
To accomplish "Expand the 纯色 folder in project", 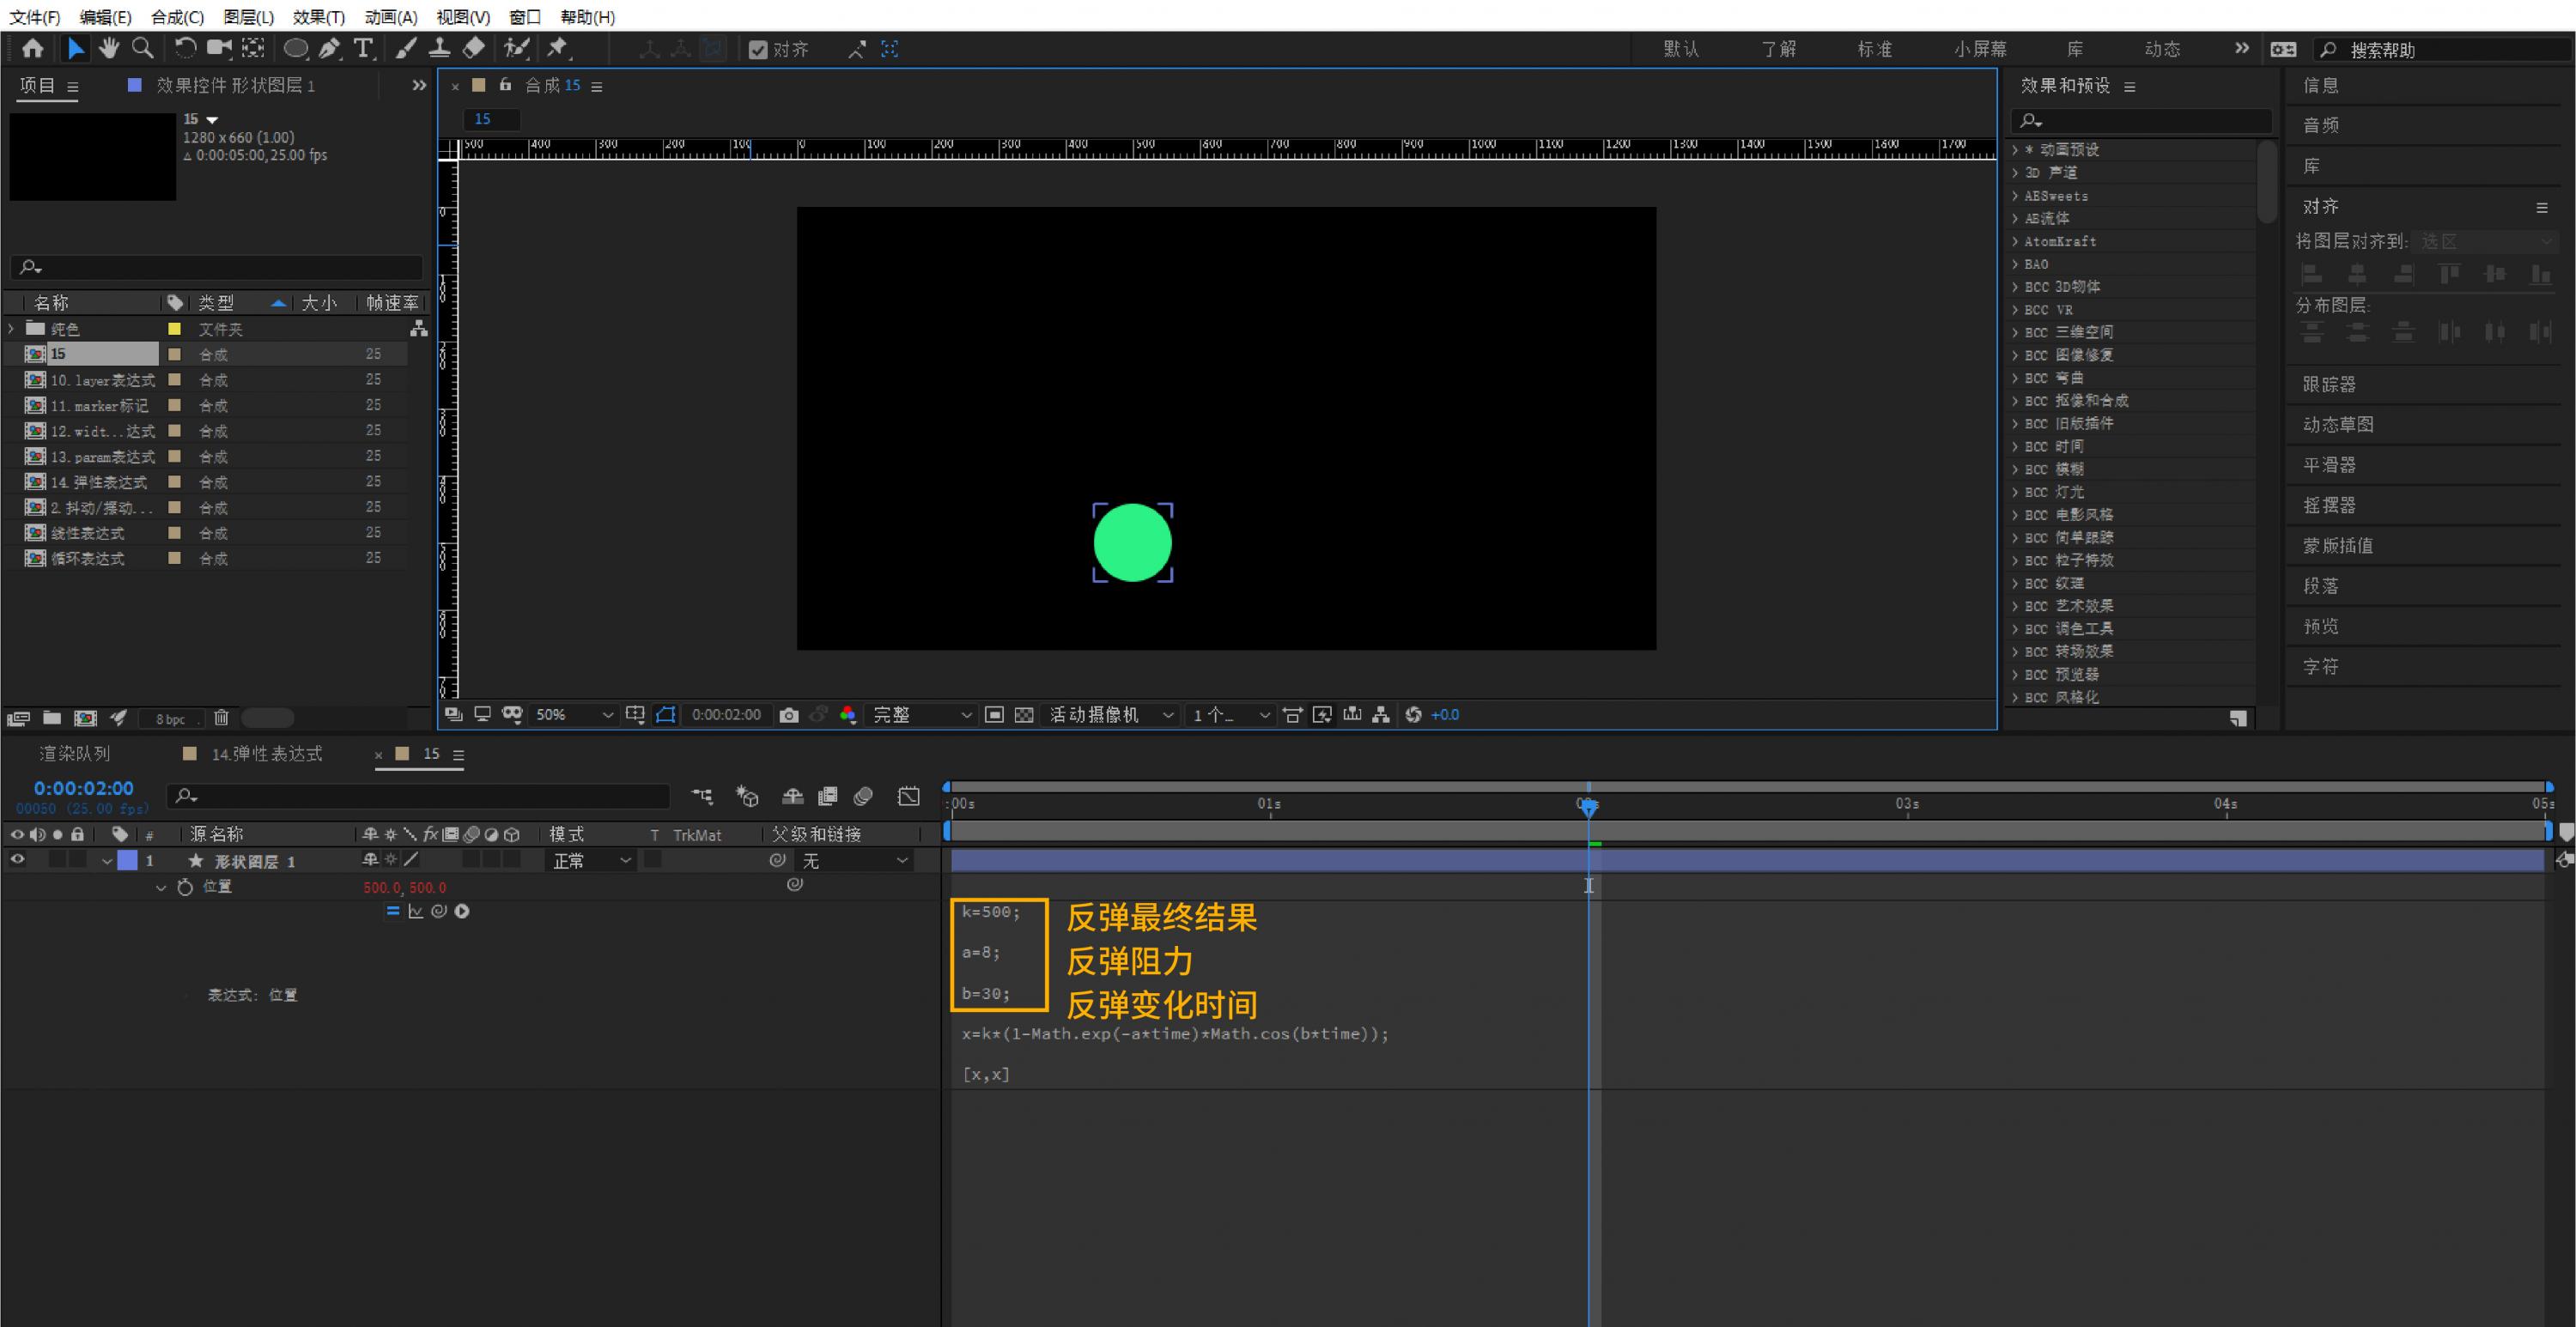I will pyautogui.click(x=12, y=328).
